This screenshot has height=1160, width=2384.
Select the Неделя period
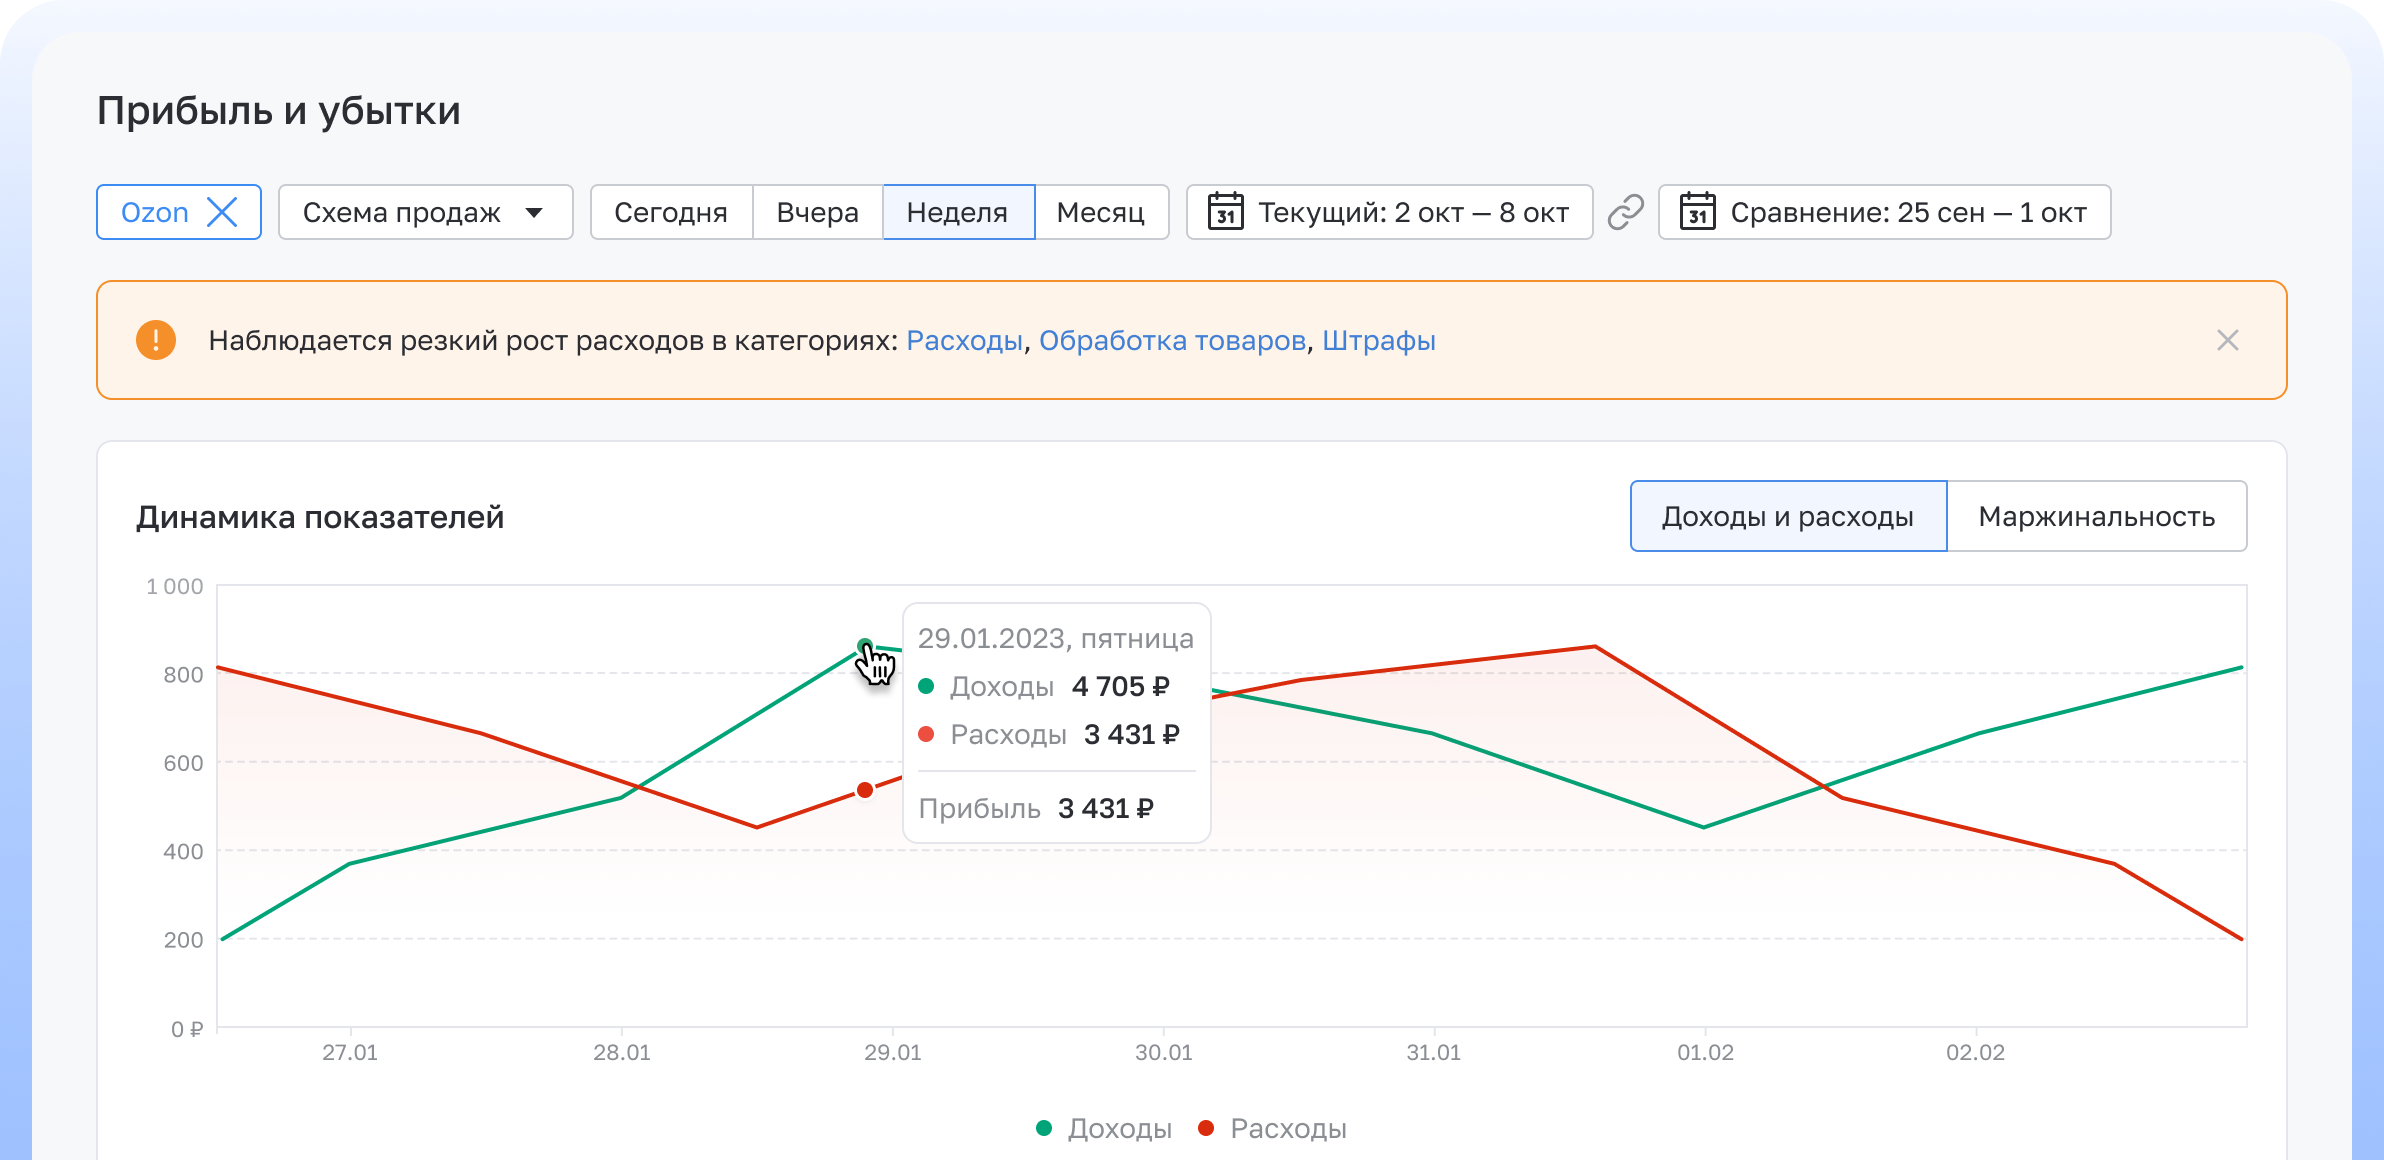click(x=957, y=212)
